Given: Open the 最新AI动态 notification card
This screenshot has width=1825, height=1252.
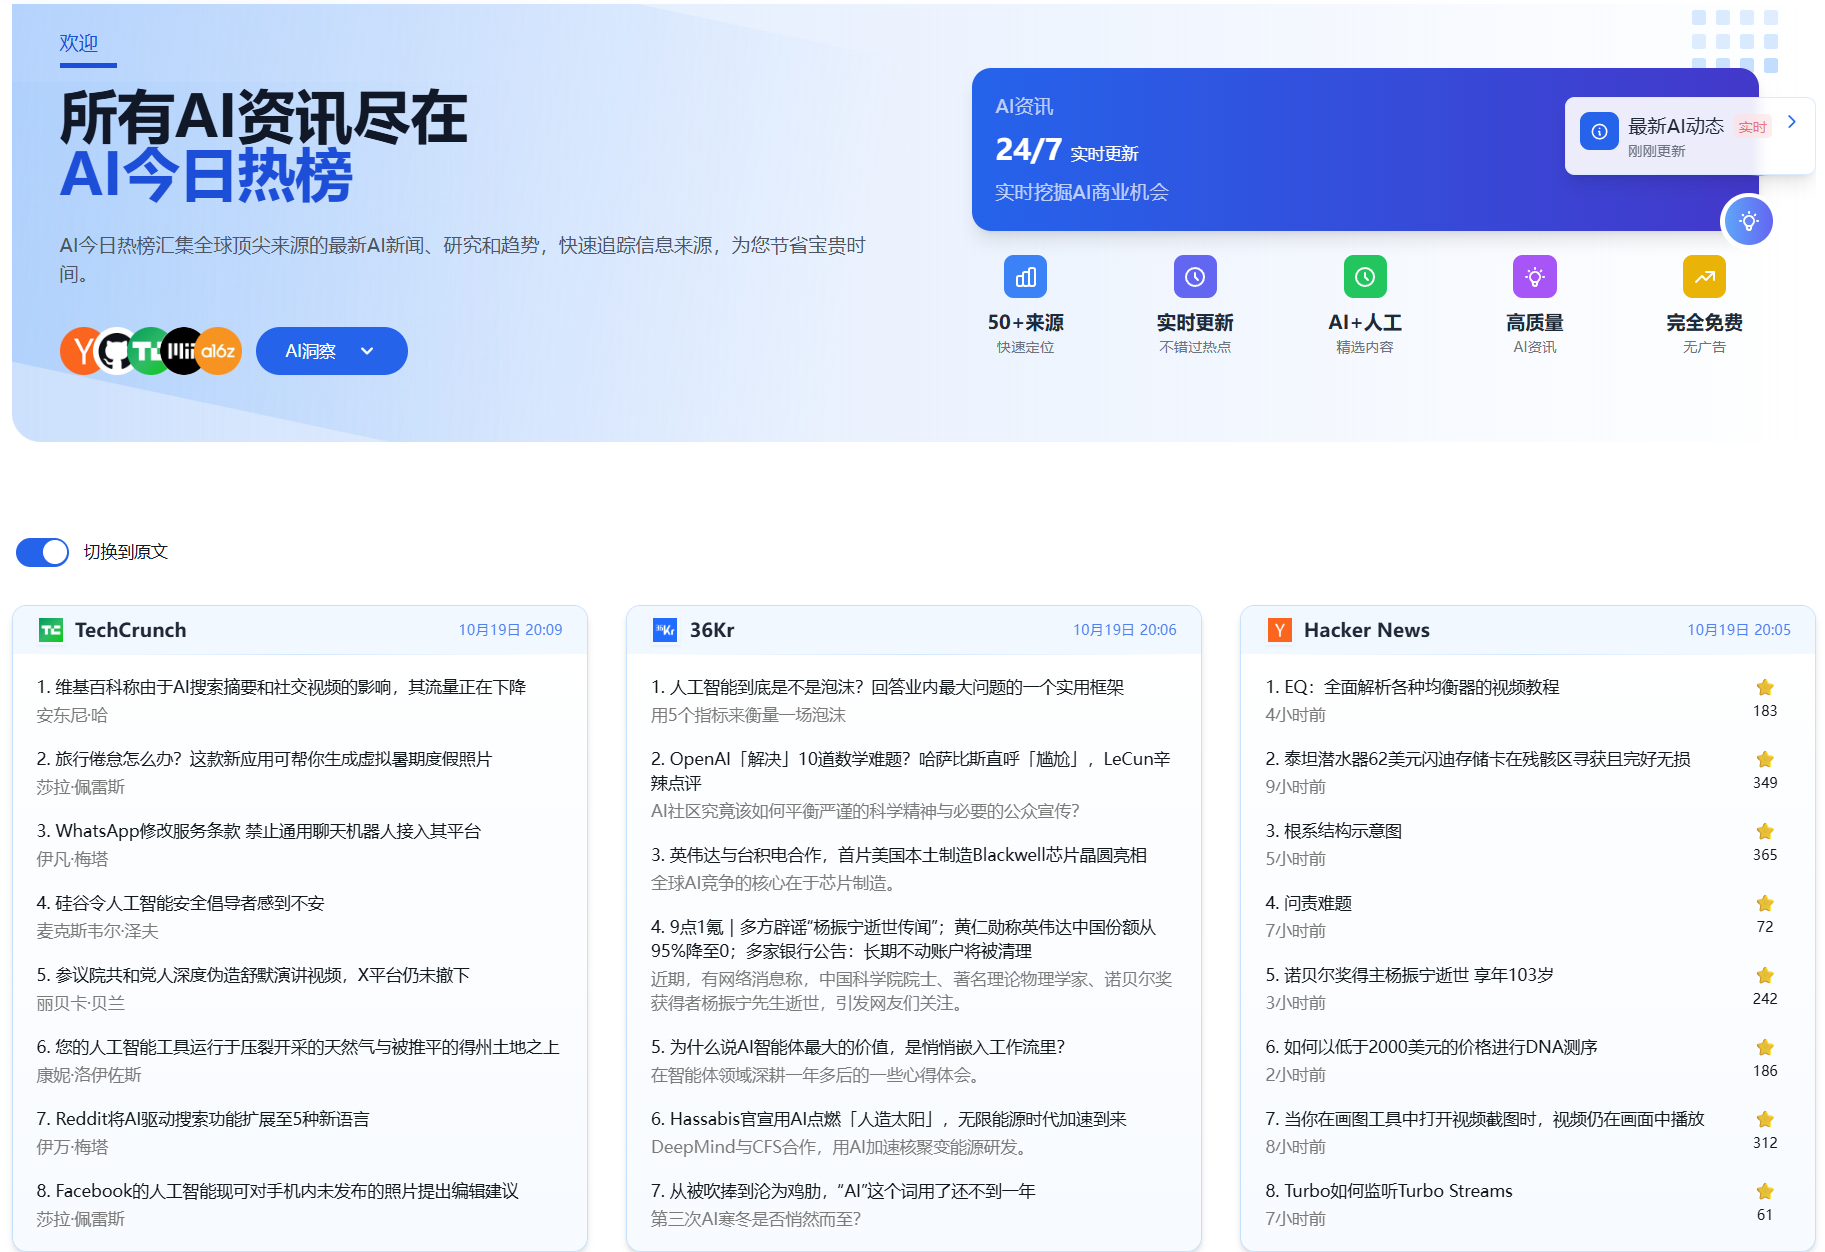Looking at the screenshot, I should click(x=1675, y=136).
